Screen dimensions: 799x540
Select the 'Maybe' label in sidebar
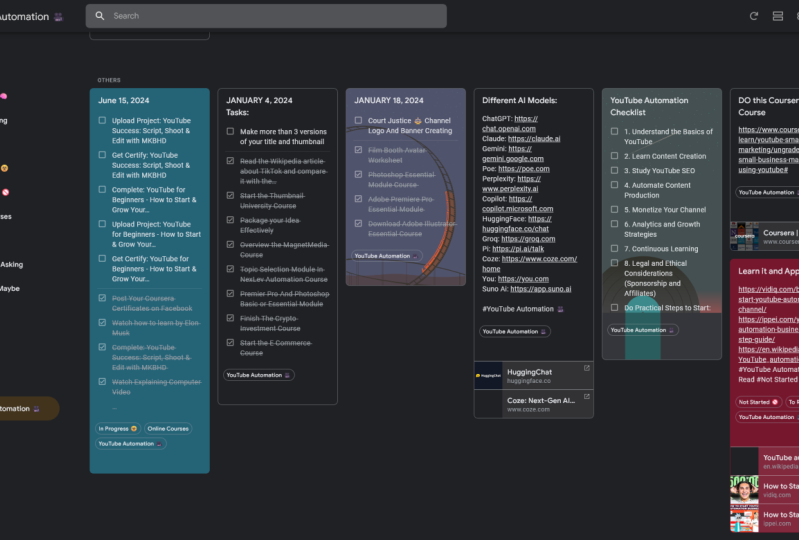(x=10, y=288)
